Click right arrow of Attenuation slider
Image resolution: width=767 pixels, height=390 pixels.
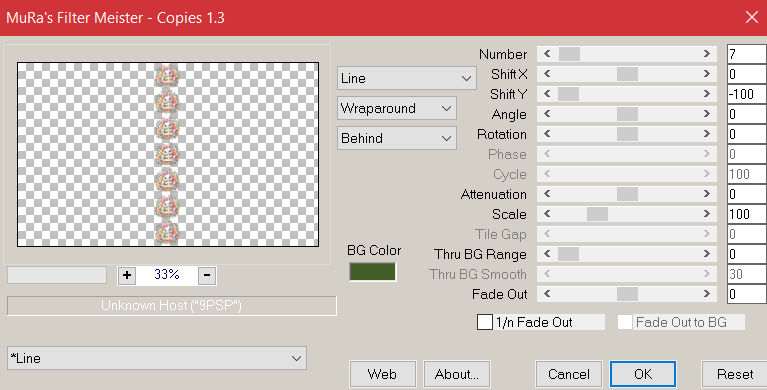point(707,194)
